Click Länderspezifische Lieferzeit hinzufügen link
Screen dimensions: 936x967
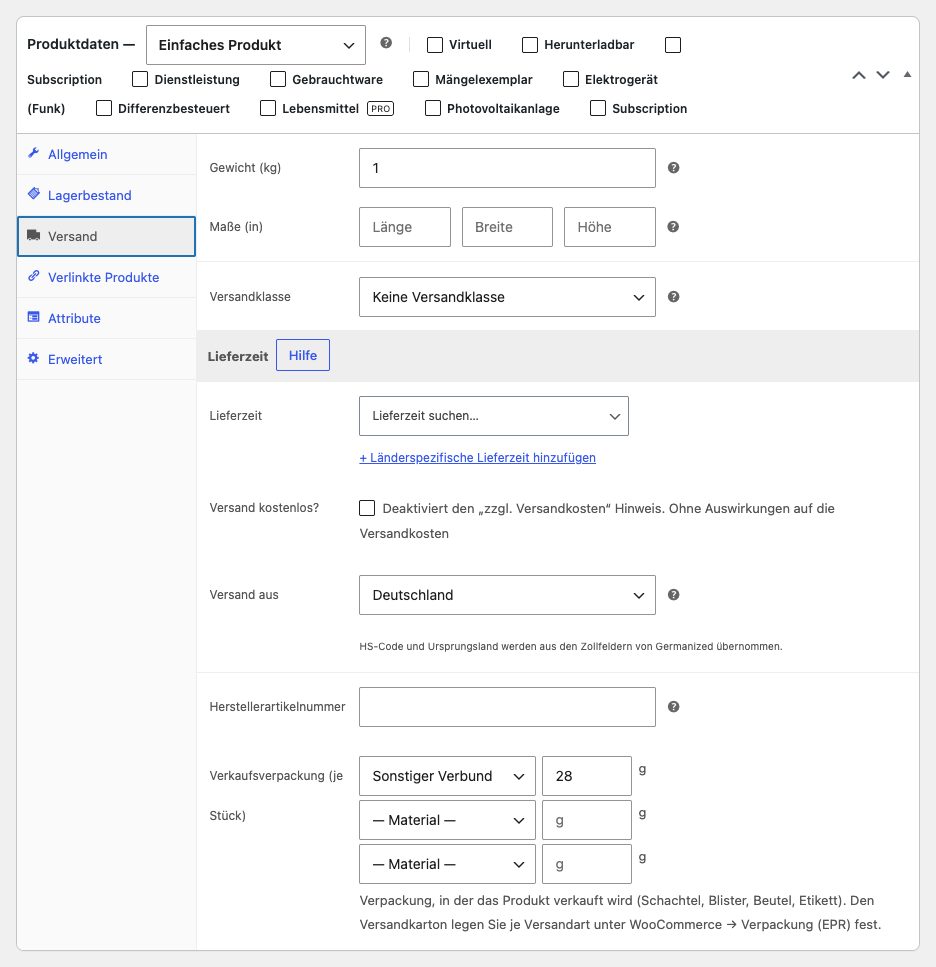(477, 458)
